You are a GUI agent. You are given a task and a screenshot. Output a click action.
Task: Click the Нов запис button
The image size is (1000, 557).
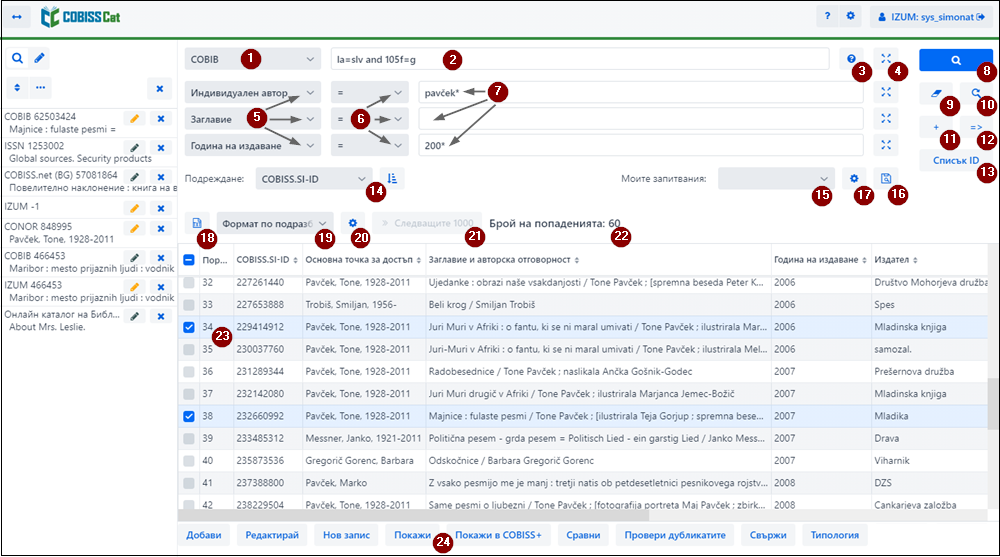click(x=346, y=535)
